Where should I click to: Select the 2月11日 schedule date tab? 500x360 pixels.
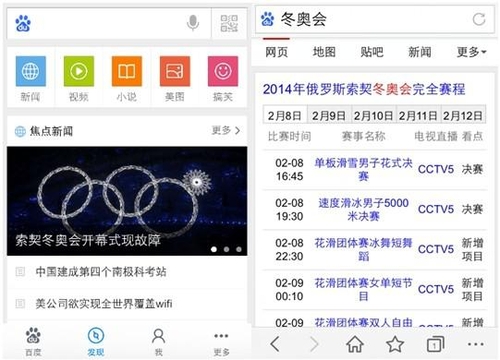418,115
